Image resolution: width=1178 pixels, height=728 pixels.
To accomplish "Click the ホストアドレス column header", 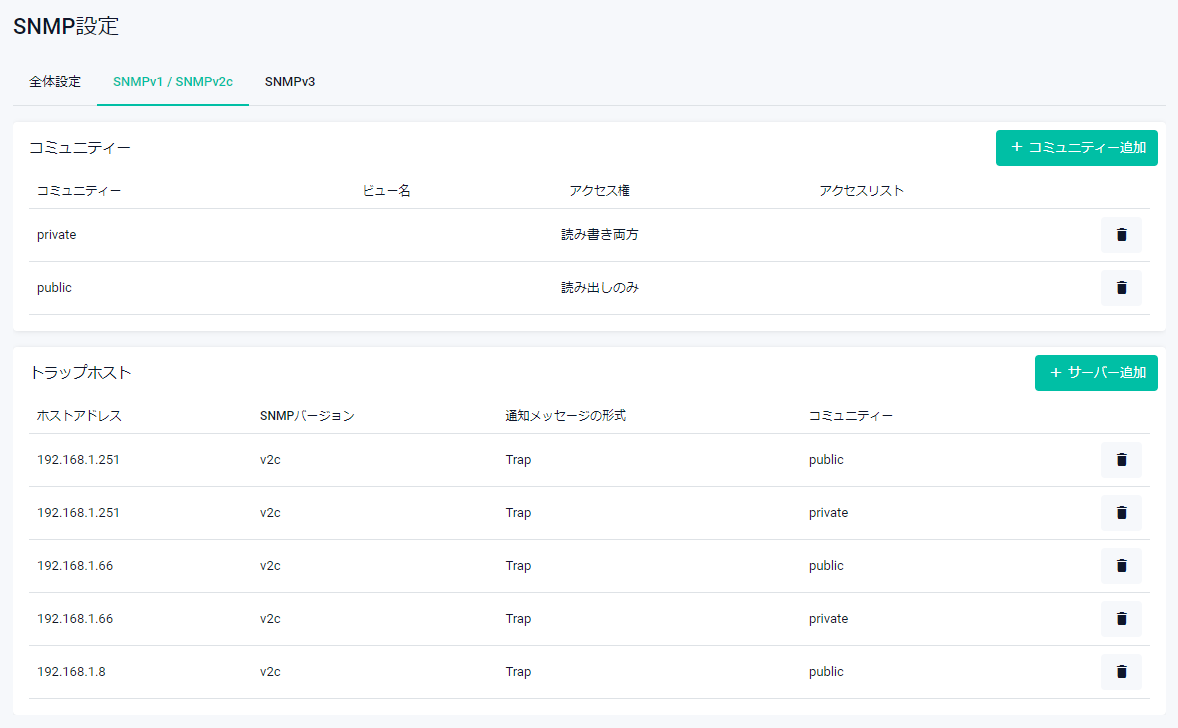I will click(x=79, y=416).
